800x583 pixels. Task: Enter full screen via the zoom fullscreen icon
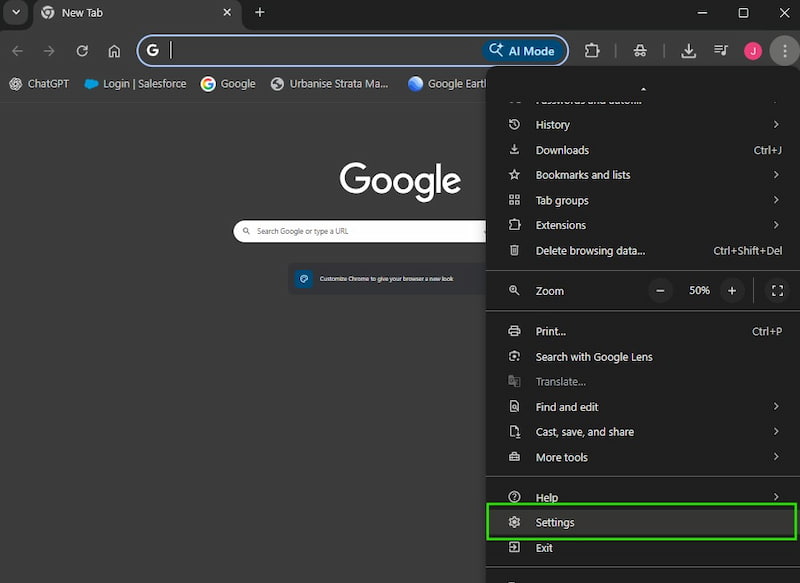[x=777, y=290]
